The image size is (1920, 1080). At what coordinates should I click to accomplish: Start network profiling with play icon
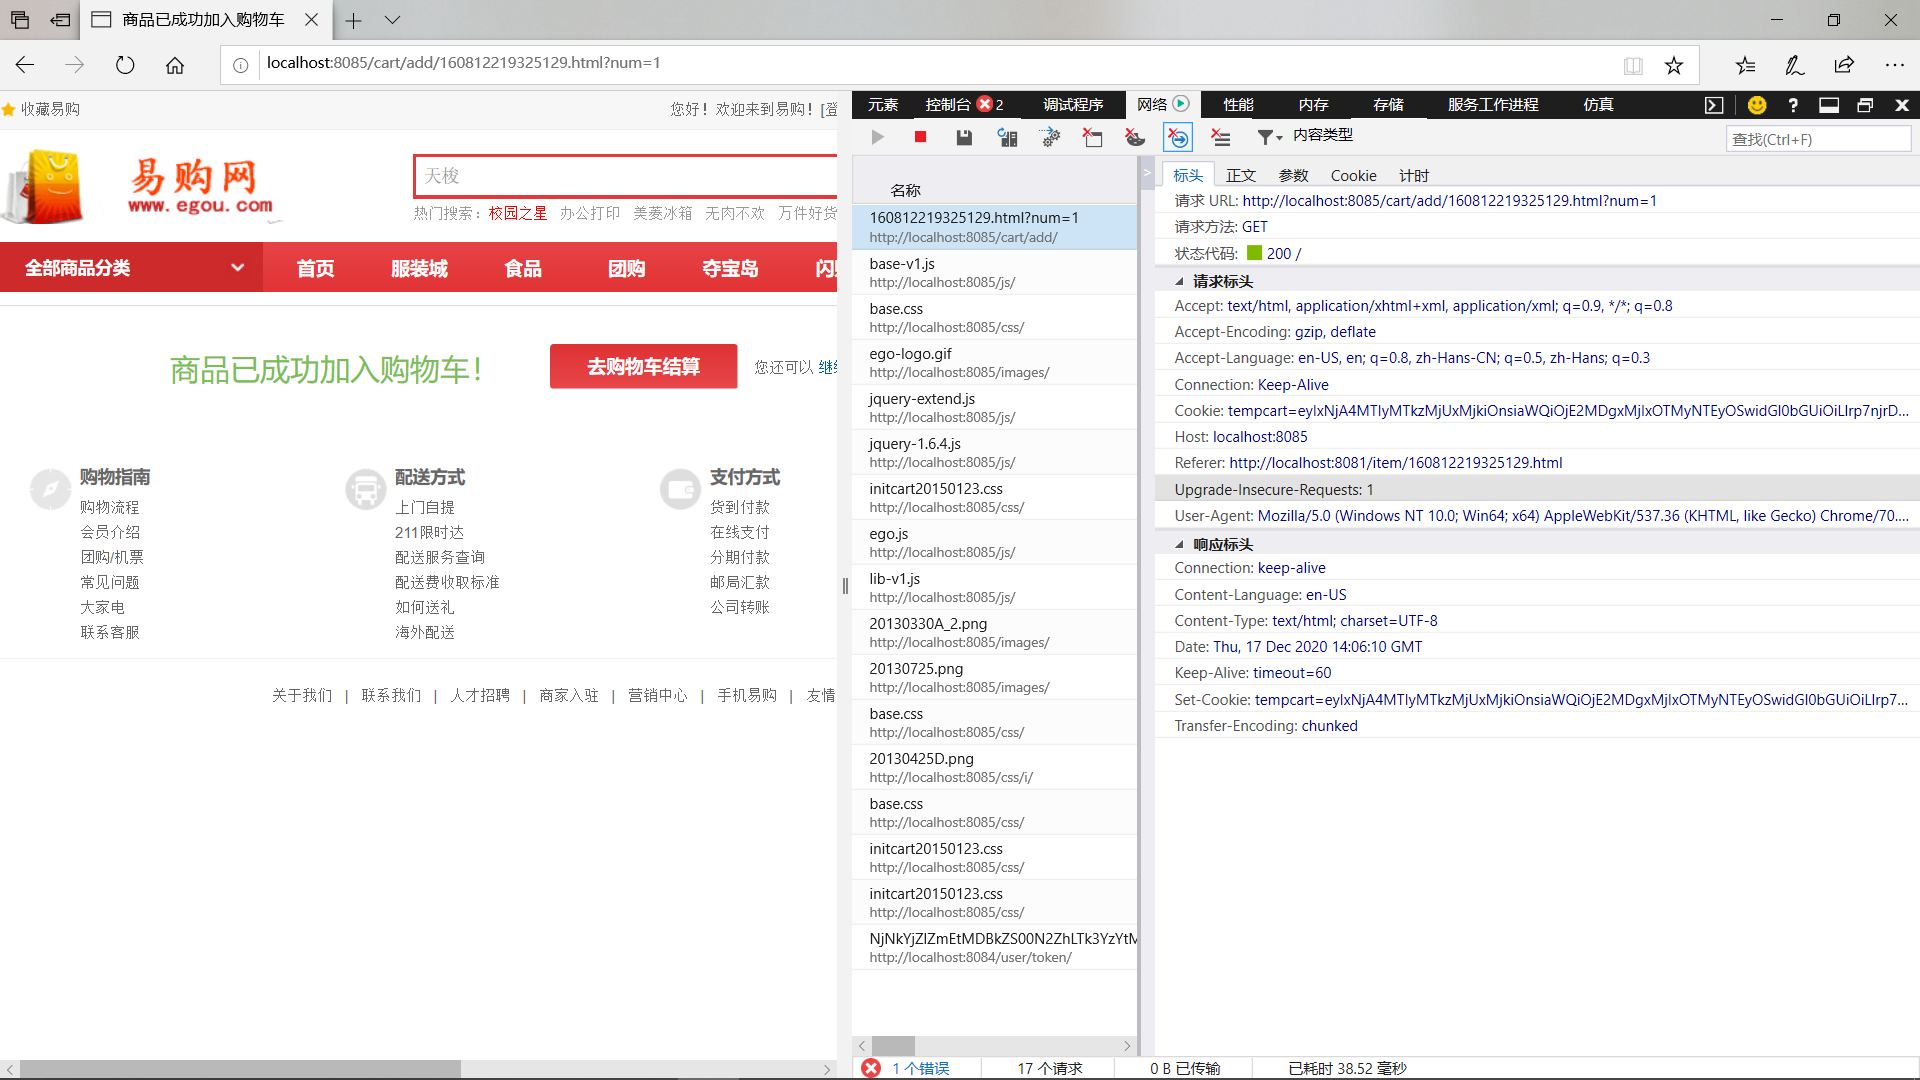coord(878,138)
